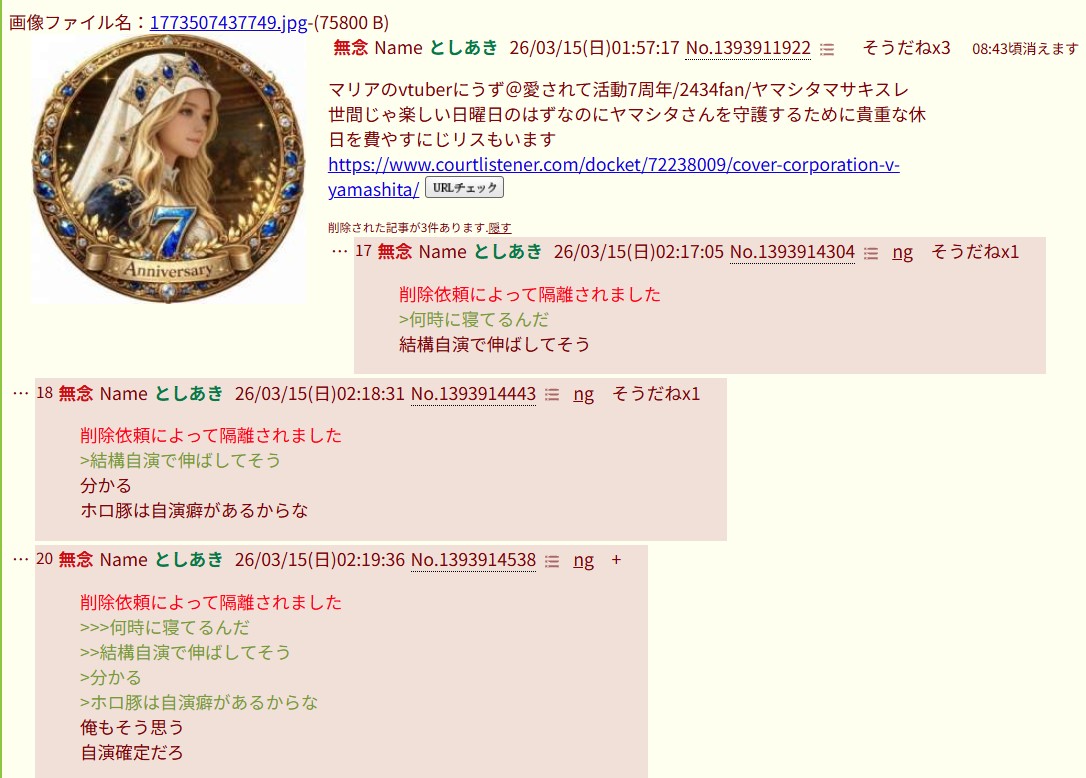Click post number No.1393911922

coord(748,48)
